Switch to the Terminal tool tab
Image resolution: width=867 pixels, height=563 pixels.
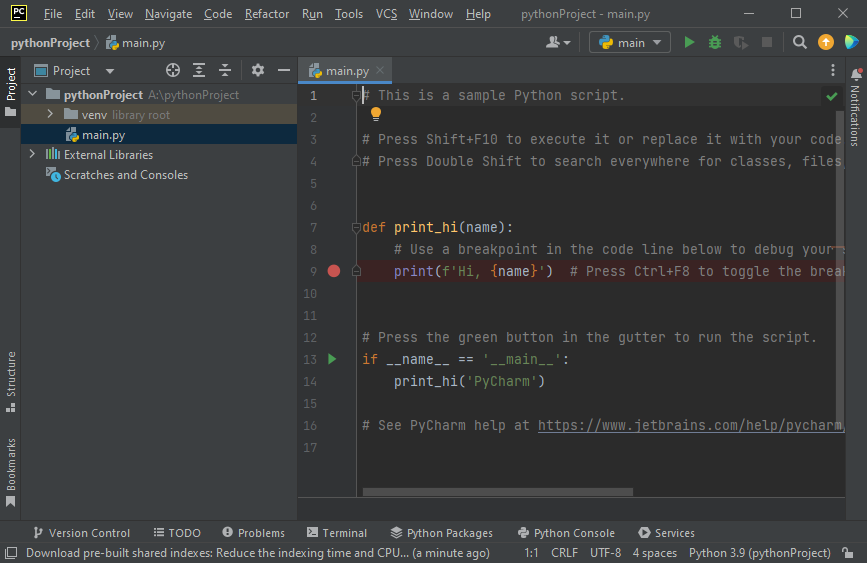pyautogui.click(x=337, y=533)
